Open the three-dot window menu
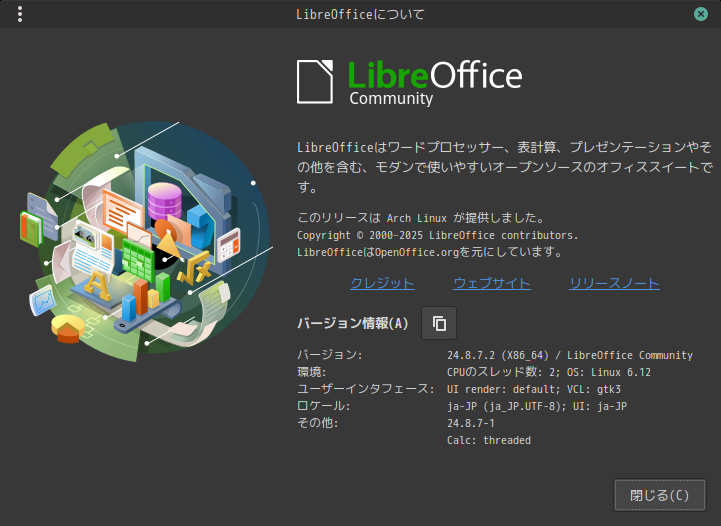Image resolution: width=721 pixels, height=526 pixels. [x=20, y=14]
